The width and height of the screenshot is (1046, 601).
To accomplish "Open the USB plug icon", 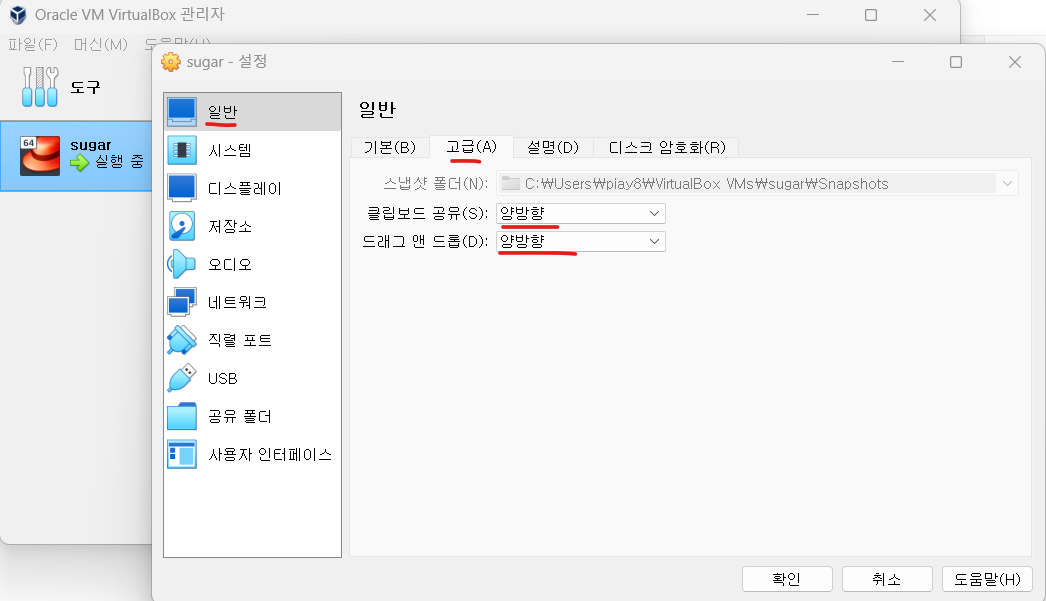I will [181, 378].
